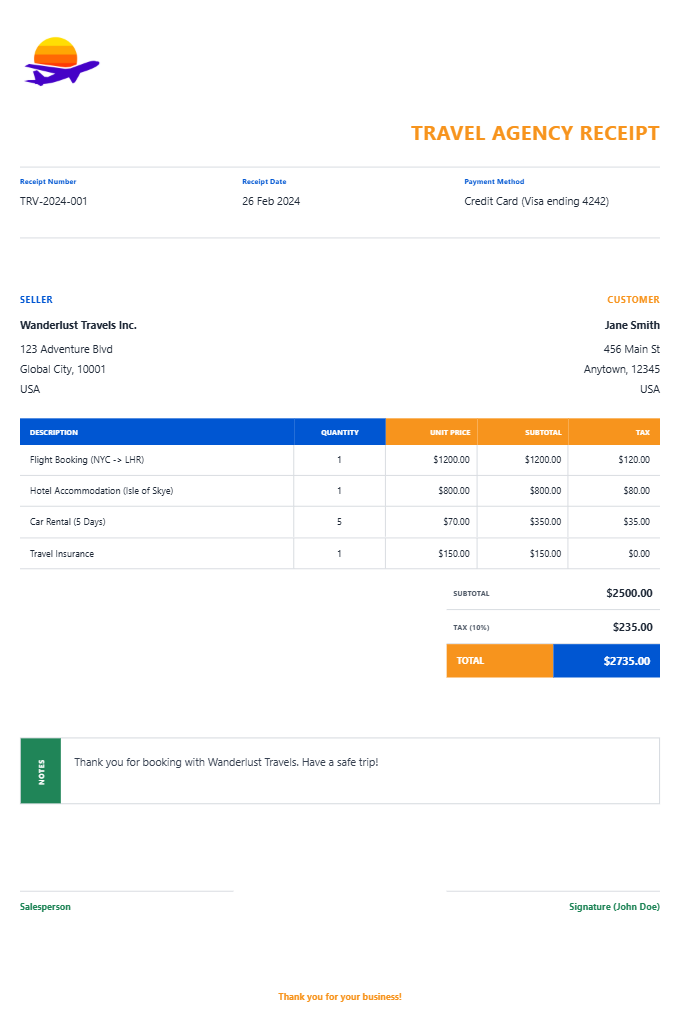Screen dimensions: 680x1025
Task: Click the Receipt Date label
Action: 264,182
